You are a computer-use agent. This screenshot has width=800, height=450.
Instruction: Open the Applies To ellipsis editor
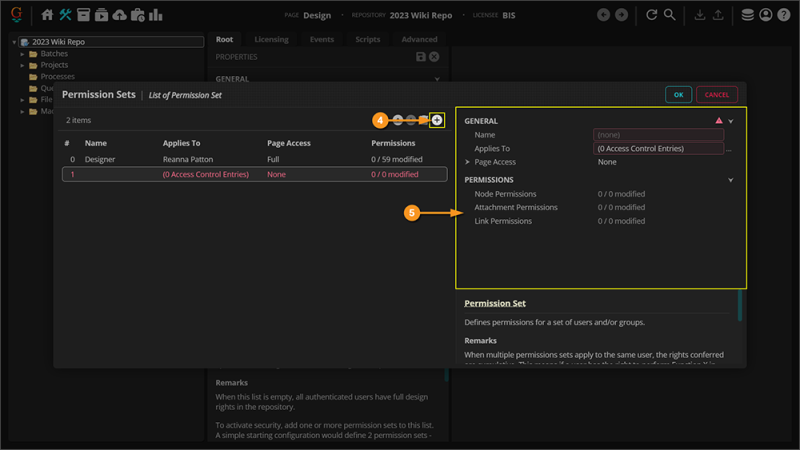(730, 149)
